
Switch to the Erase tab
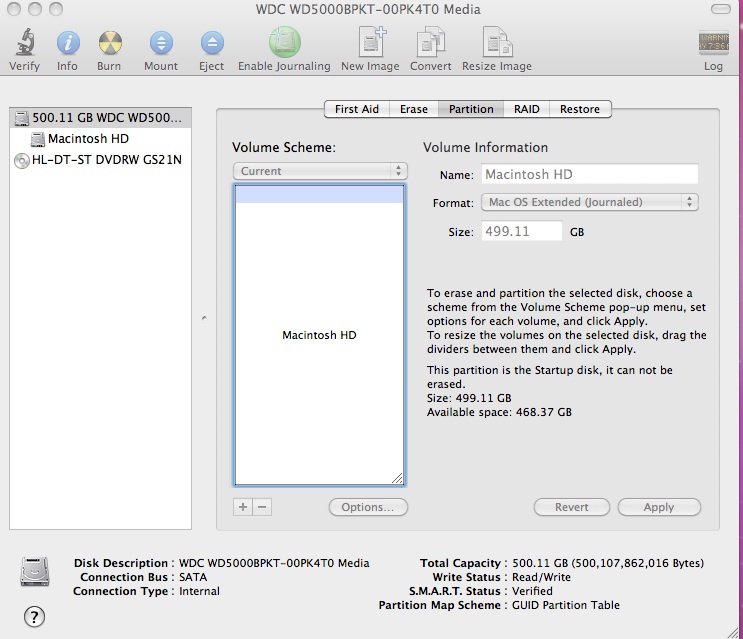(414, 109)
